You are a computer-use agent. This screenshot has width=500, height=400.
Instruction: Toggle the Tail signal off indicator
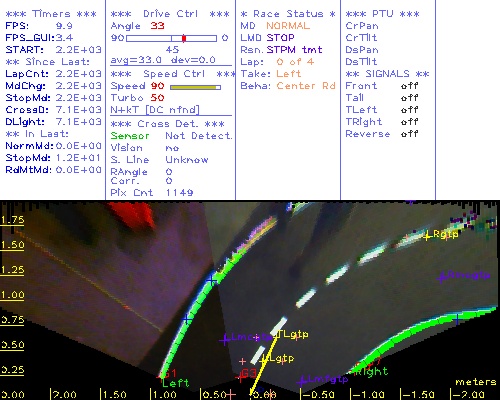[x=409, y=98]
